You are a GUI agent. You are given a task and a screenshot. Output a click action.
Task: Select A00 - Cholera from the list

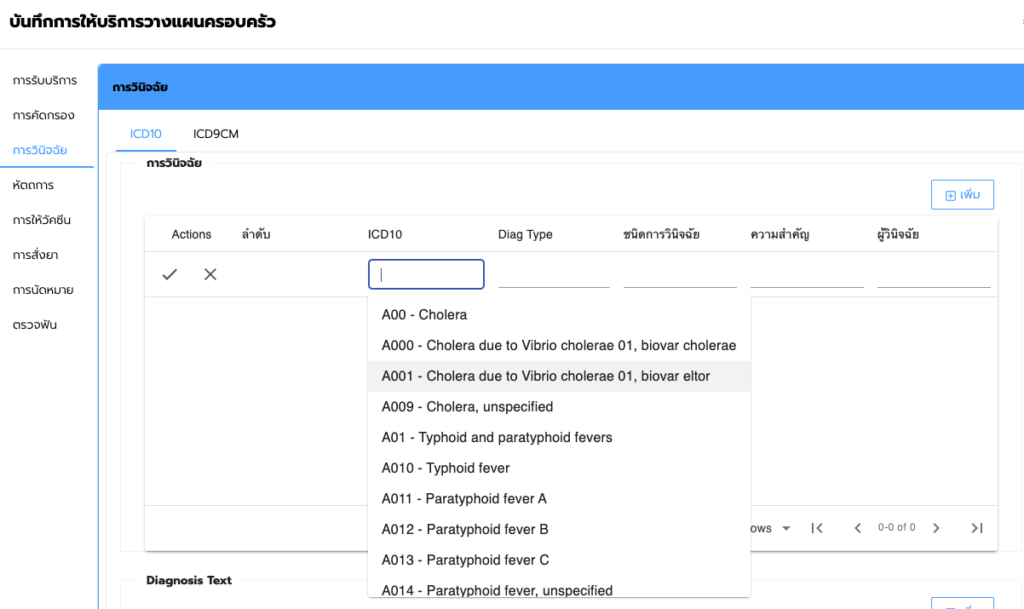pos(424,315)
